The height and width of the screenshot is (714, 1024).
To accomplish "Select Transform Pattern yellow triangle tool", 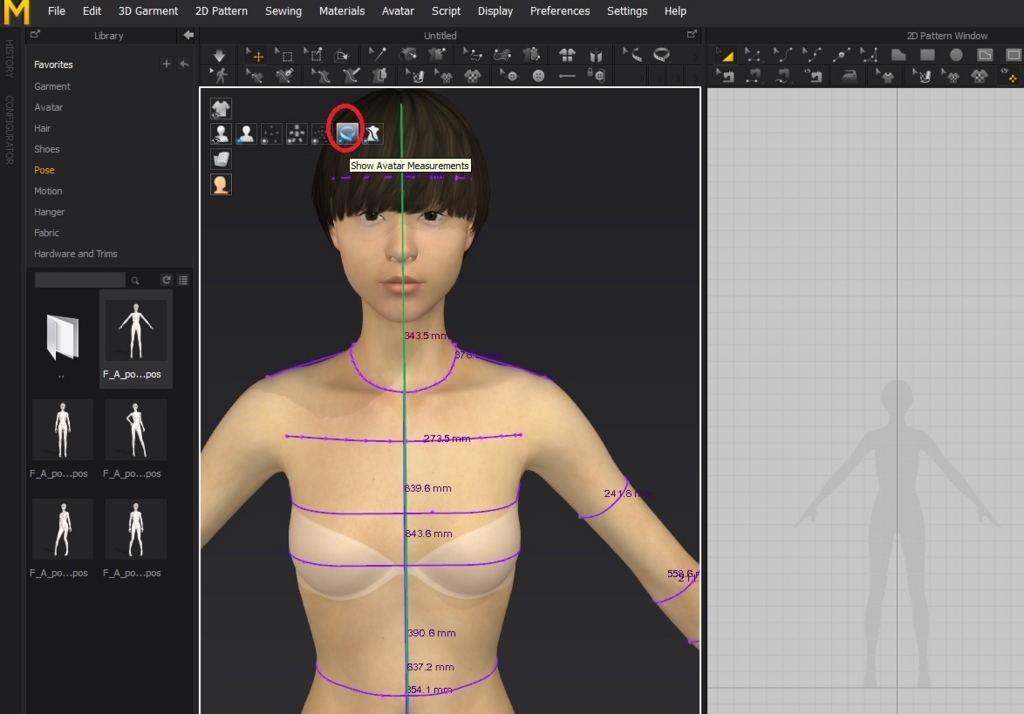I will click(725, 56).
